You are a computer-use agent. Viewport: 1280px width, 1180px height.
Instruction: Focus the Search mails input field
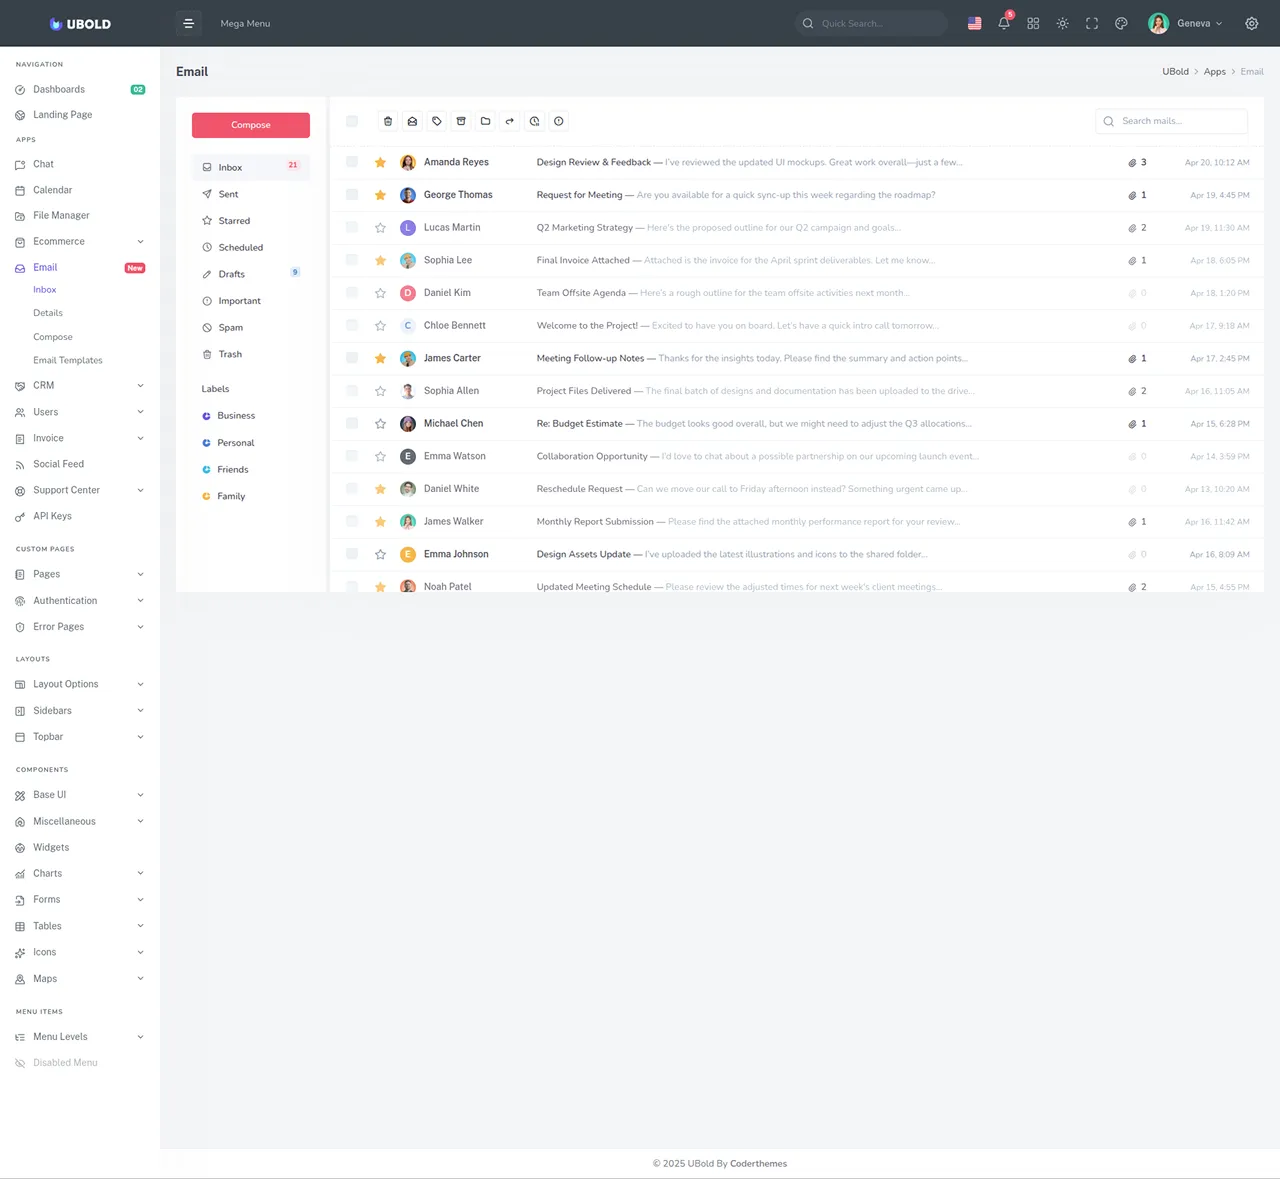[x=1172, y=121]
